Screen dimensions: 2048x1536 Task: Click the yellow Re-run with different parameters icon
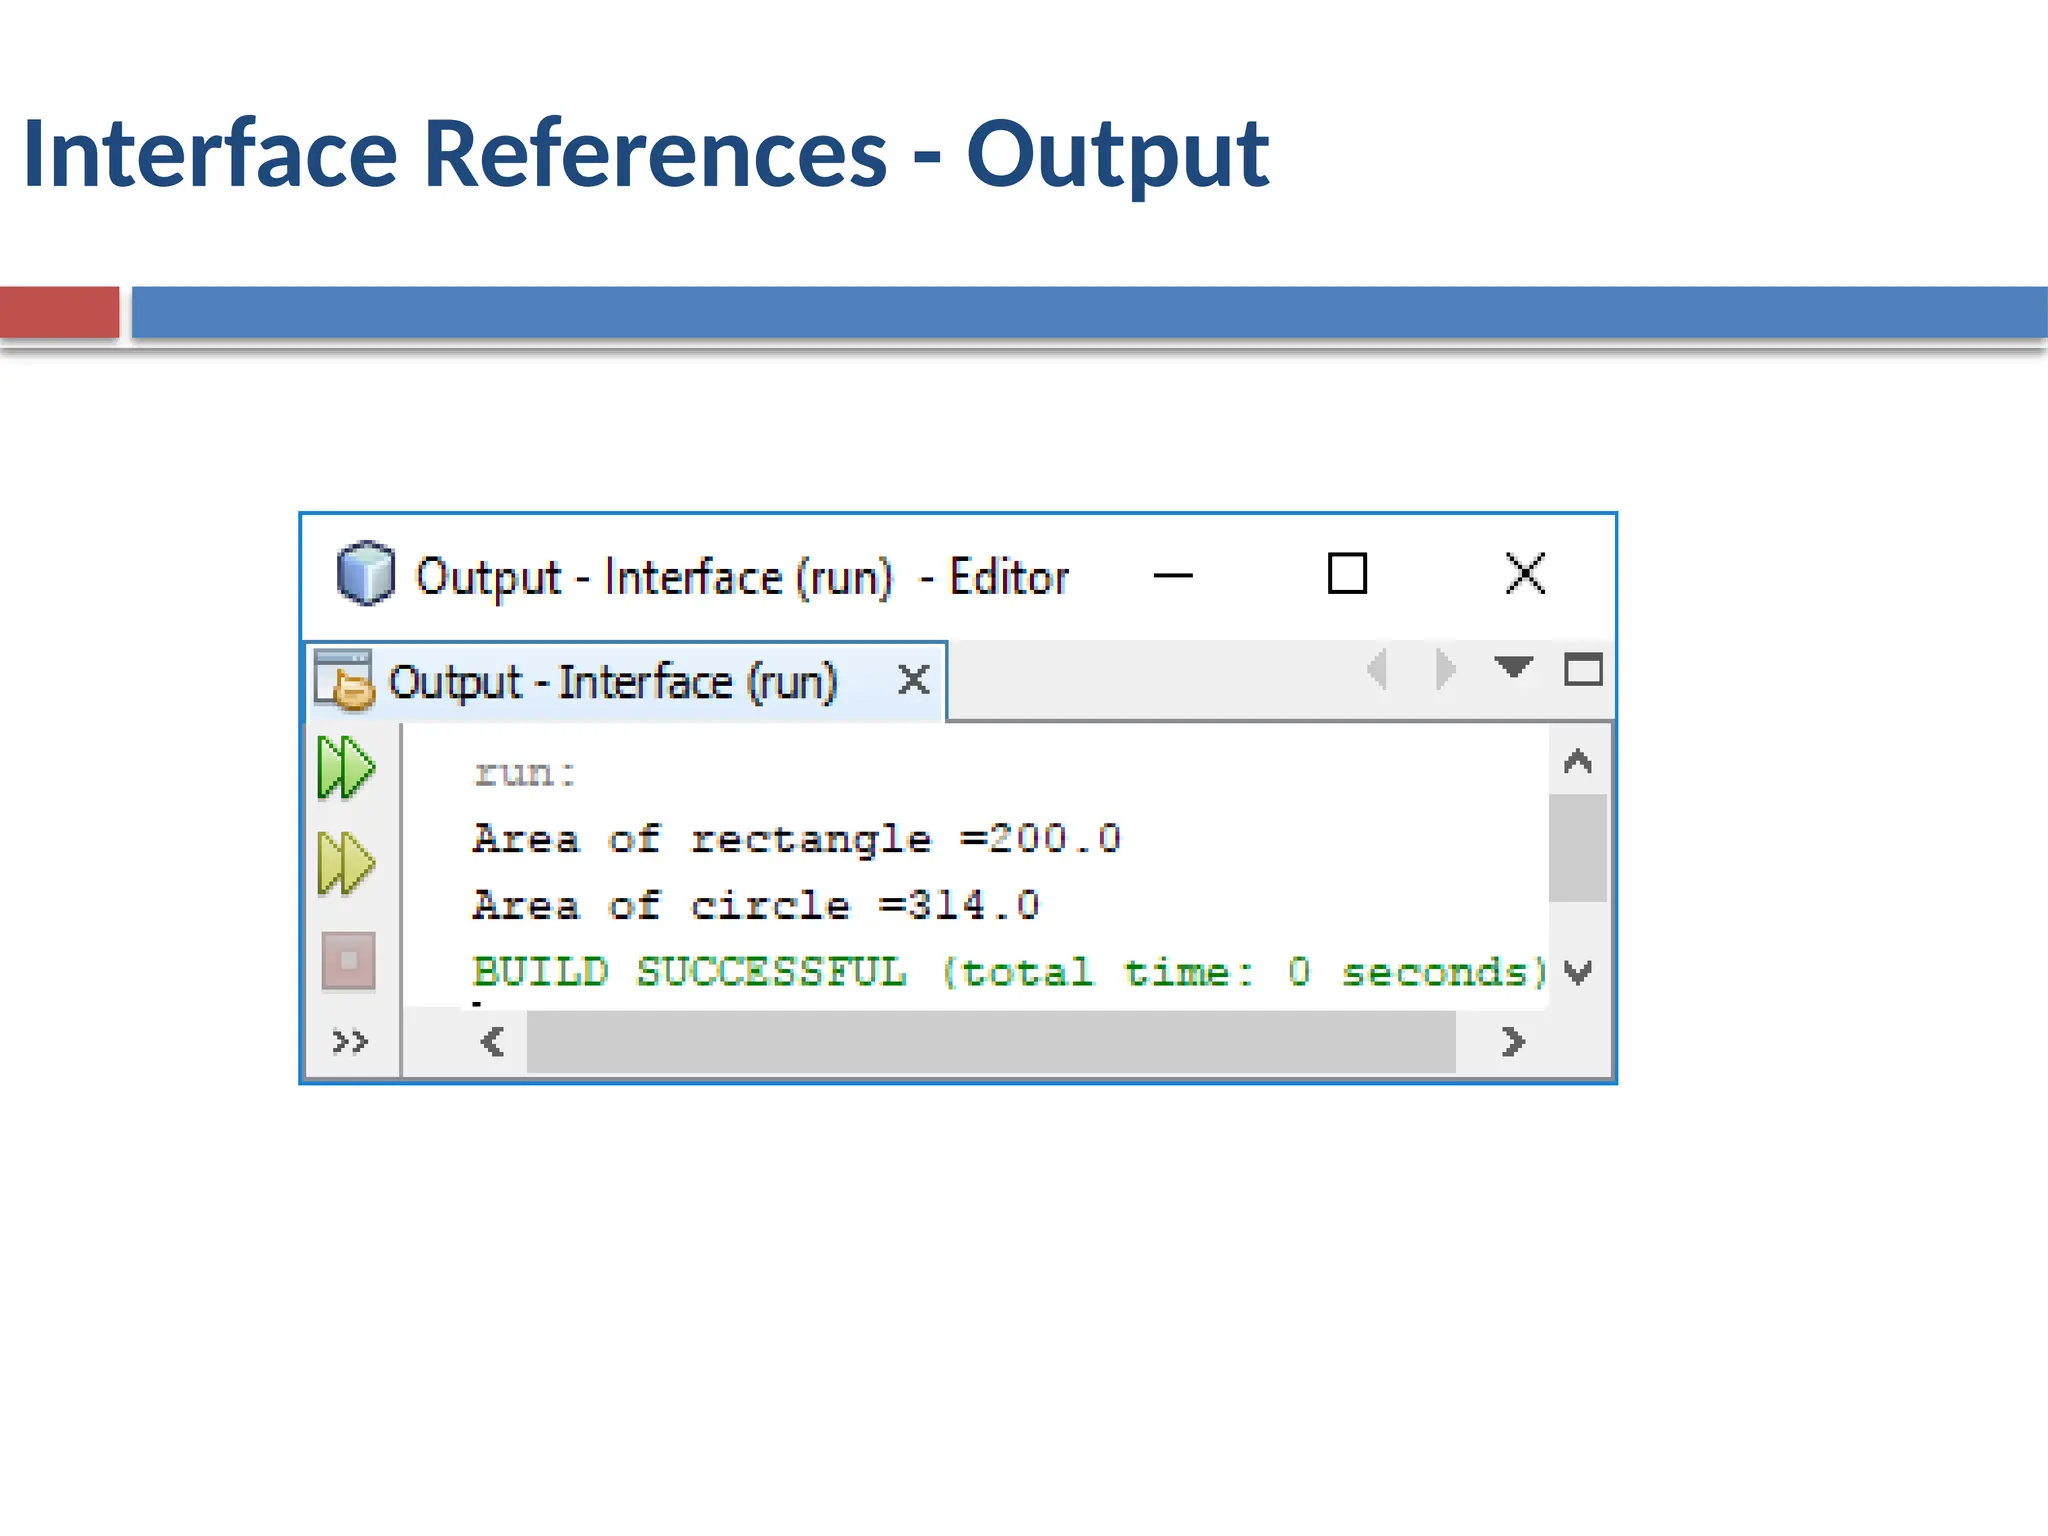[x=346, y=863]
